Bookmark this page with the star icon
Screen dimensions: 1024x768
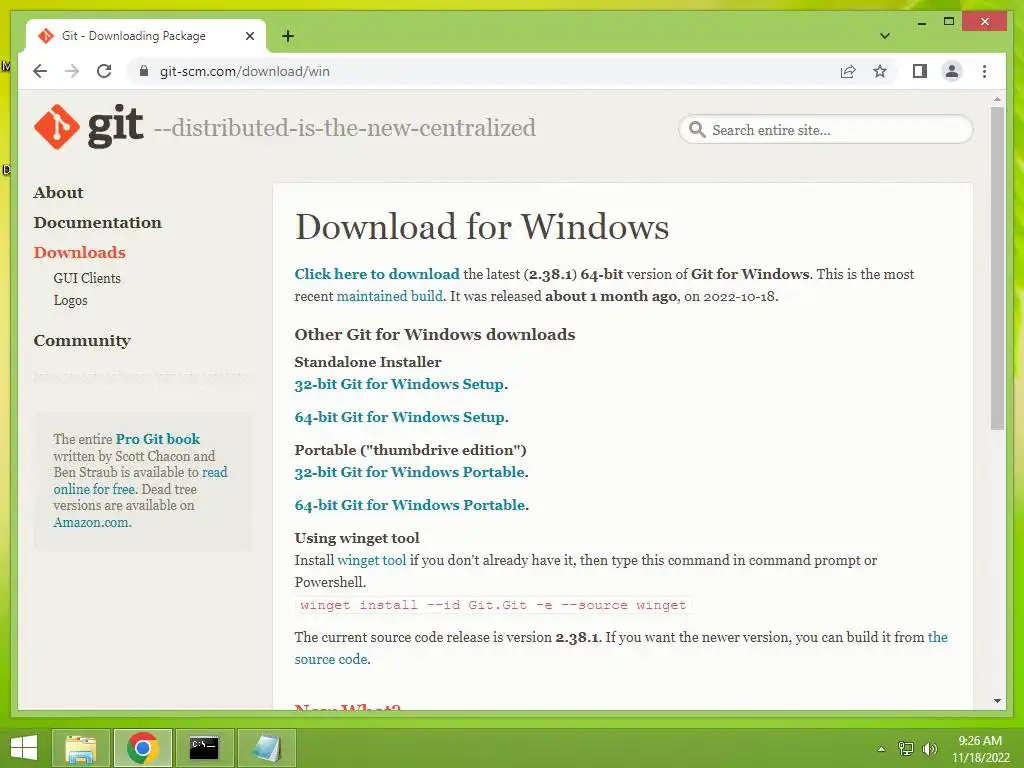[x=880, y=71]
